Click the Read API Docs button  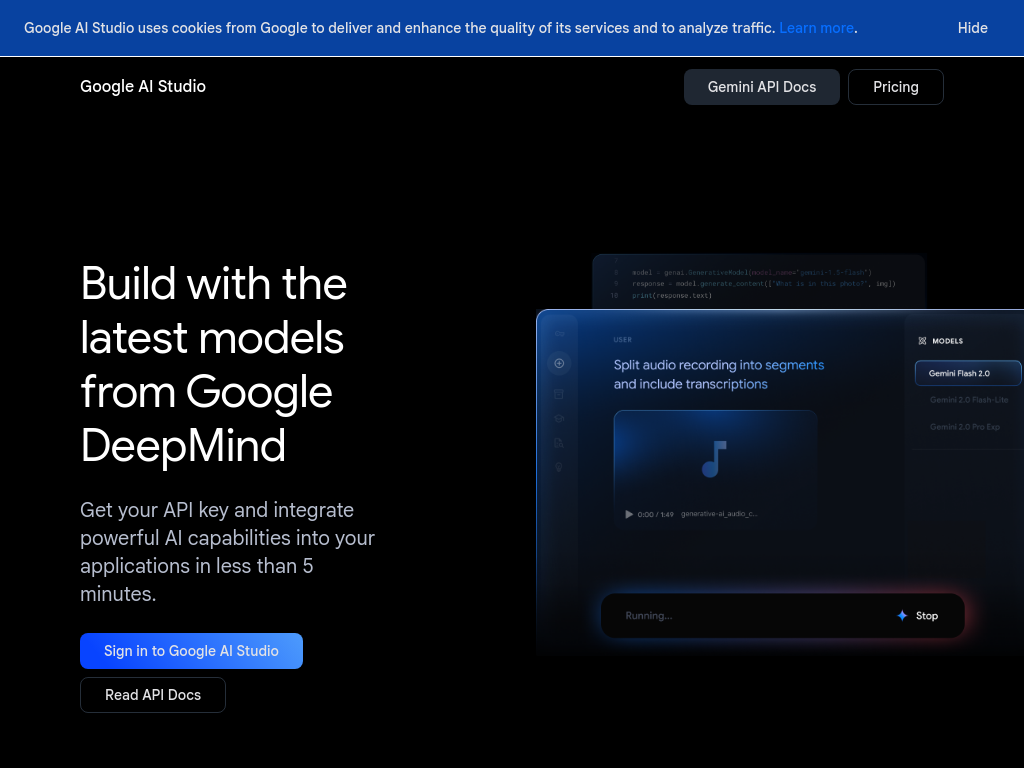(x=153, y=695)
